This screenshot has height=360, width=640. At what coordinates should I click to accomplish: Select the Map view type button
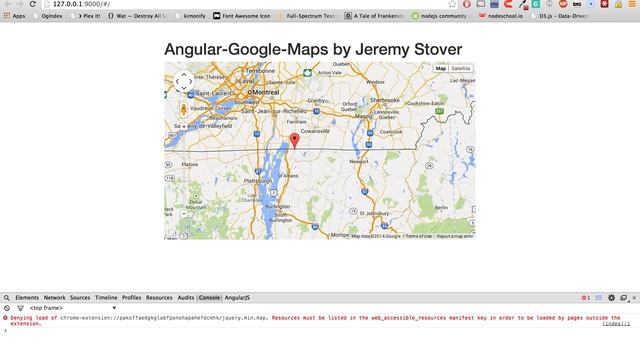[440, 69]
